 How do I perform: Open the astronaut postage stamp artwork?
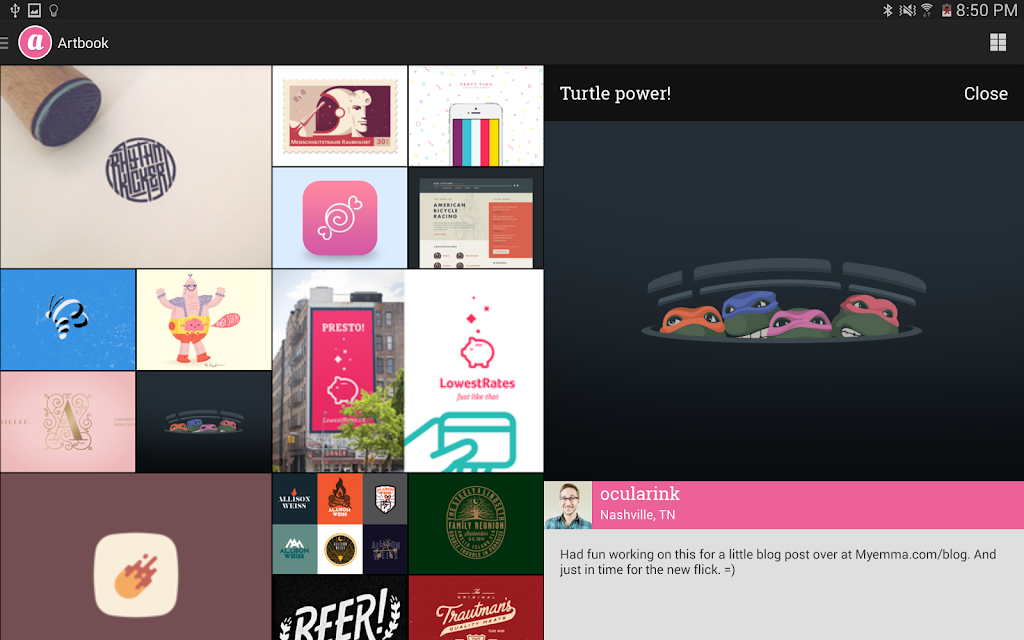(x=340, y=116)
